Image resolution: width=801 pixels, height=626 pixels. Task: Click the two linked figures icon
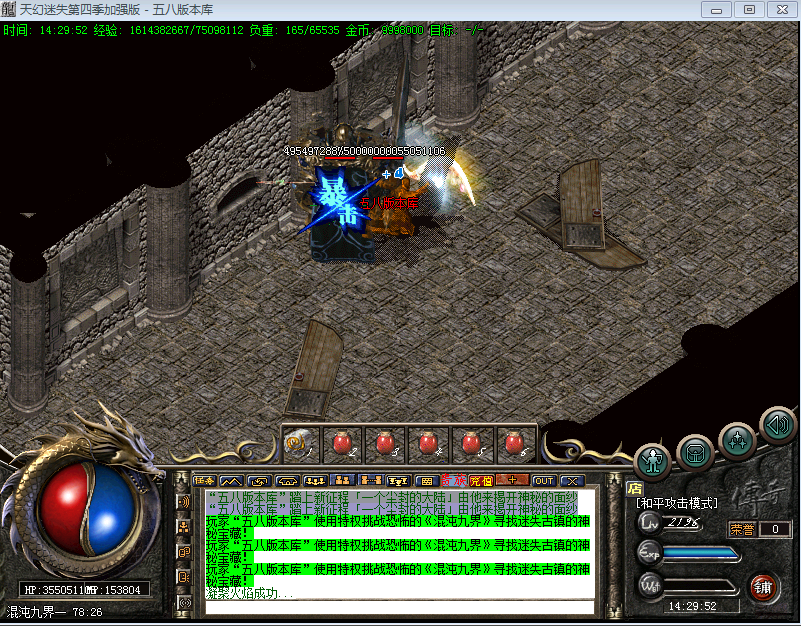point(371,481)
